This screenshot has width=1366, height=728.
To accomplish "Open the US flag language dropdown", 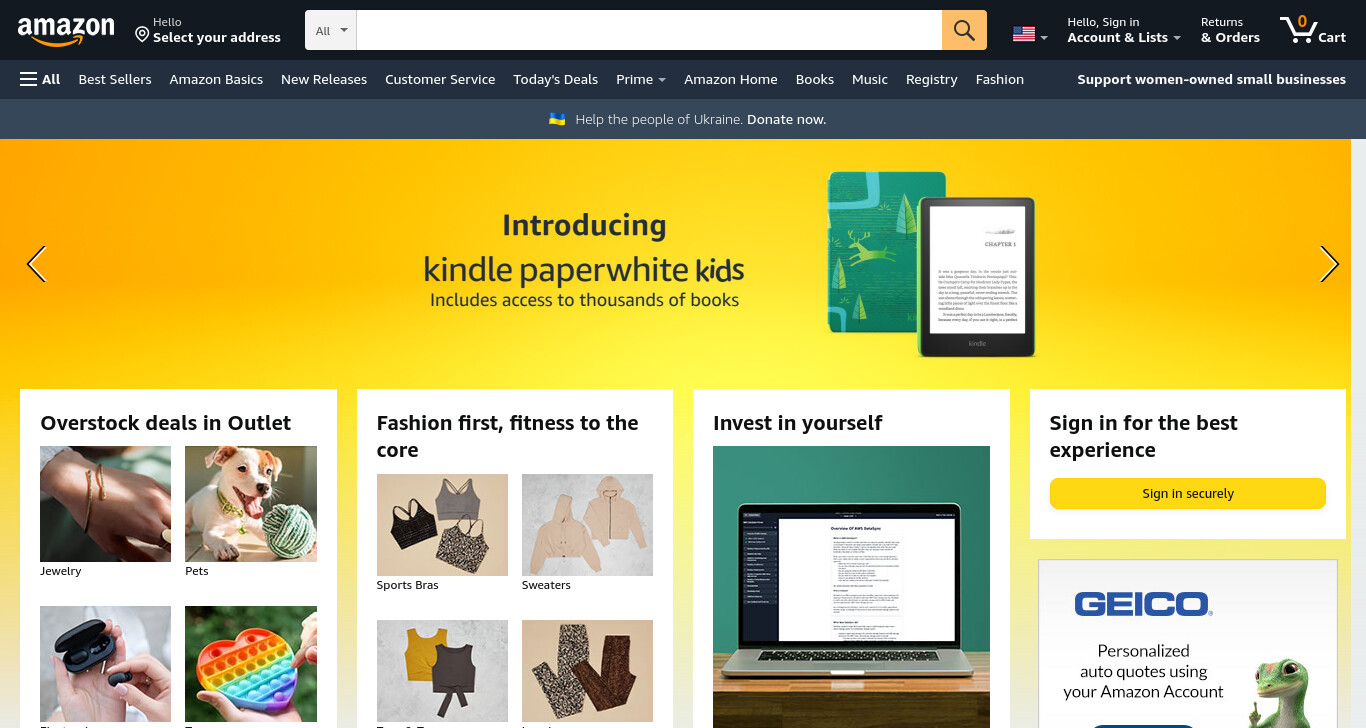I will click(1030, 34).
